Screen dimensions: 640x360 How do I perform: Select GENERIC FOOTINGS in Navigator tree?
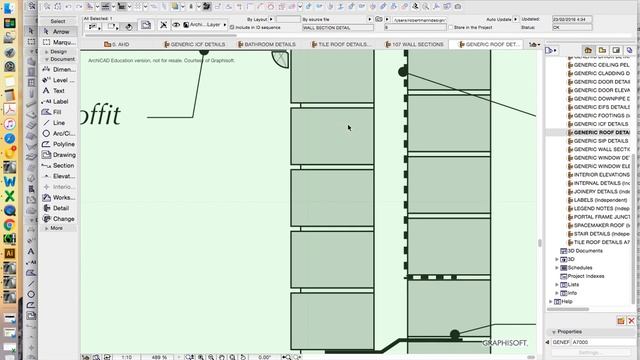point(599,116)
